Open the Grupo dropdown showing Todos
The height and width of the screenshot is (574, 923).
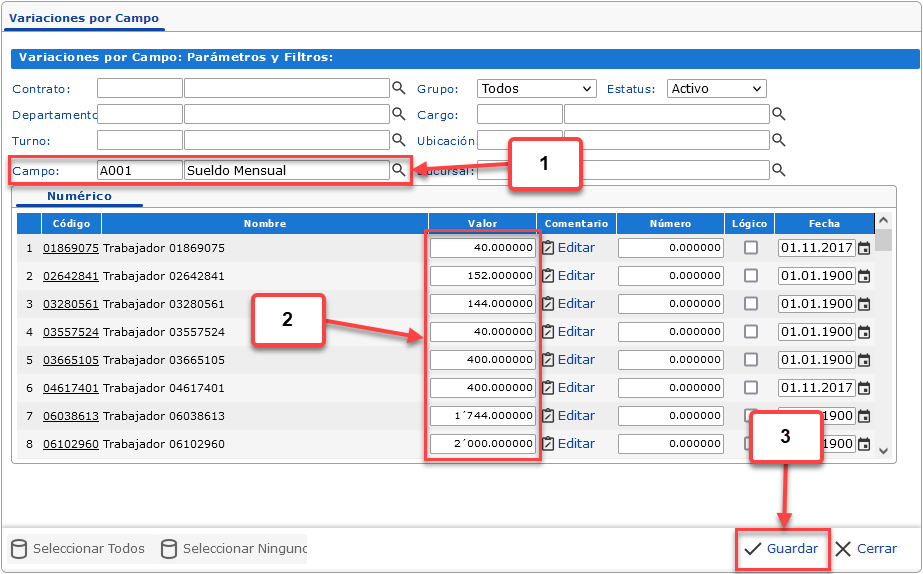click(536, 89)
